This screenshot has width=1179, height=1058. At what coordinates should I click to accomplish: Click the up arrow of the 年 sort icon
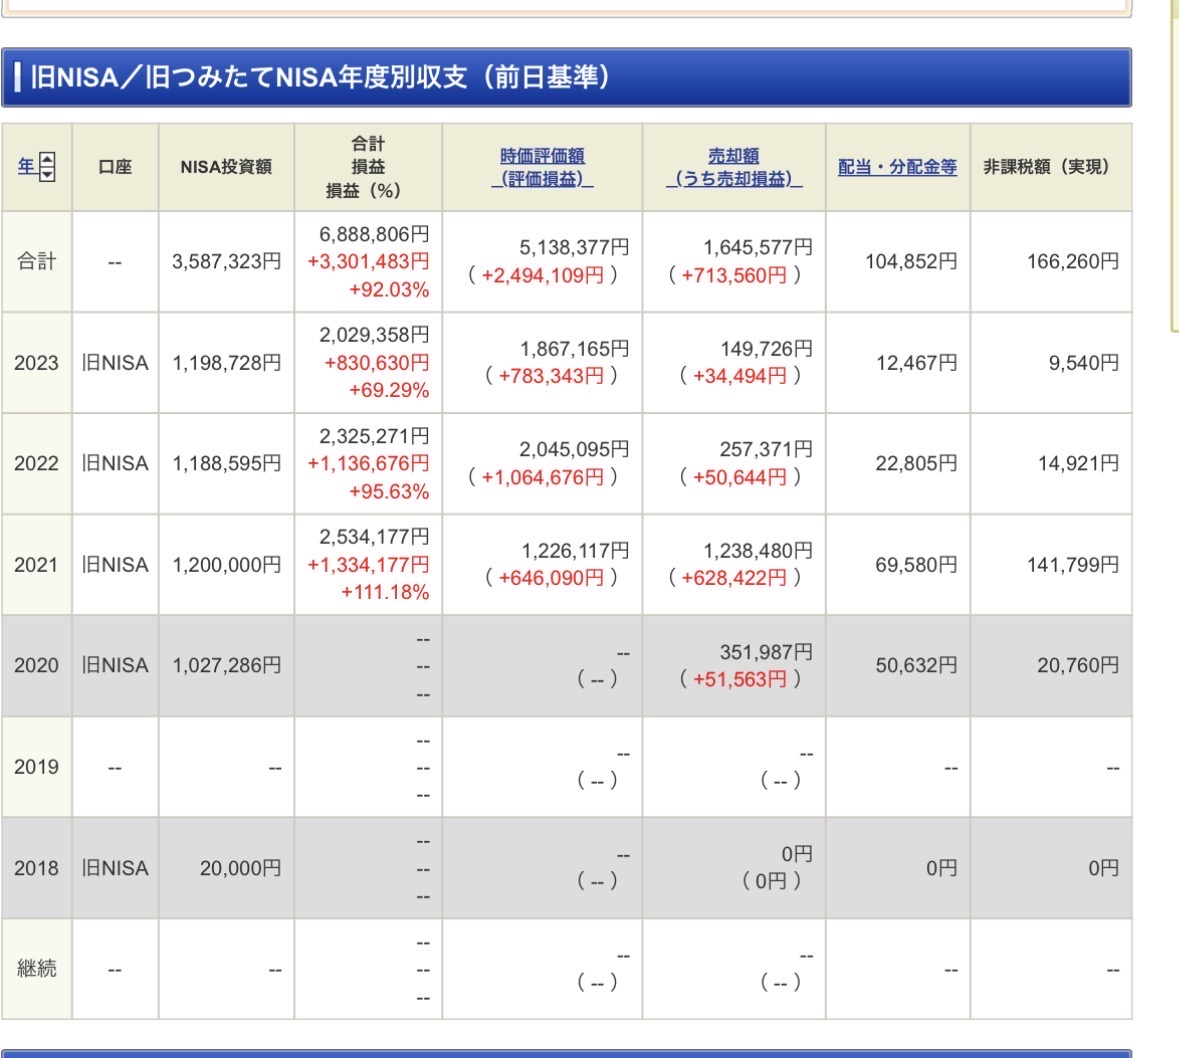(x=47, y=160)
